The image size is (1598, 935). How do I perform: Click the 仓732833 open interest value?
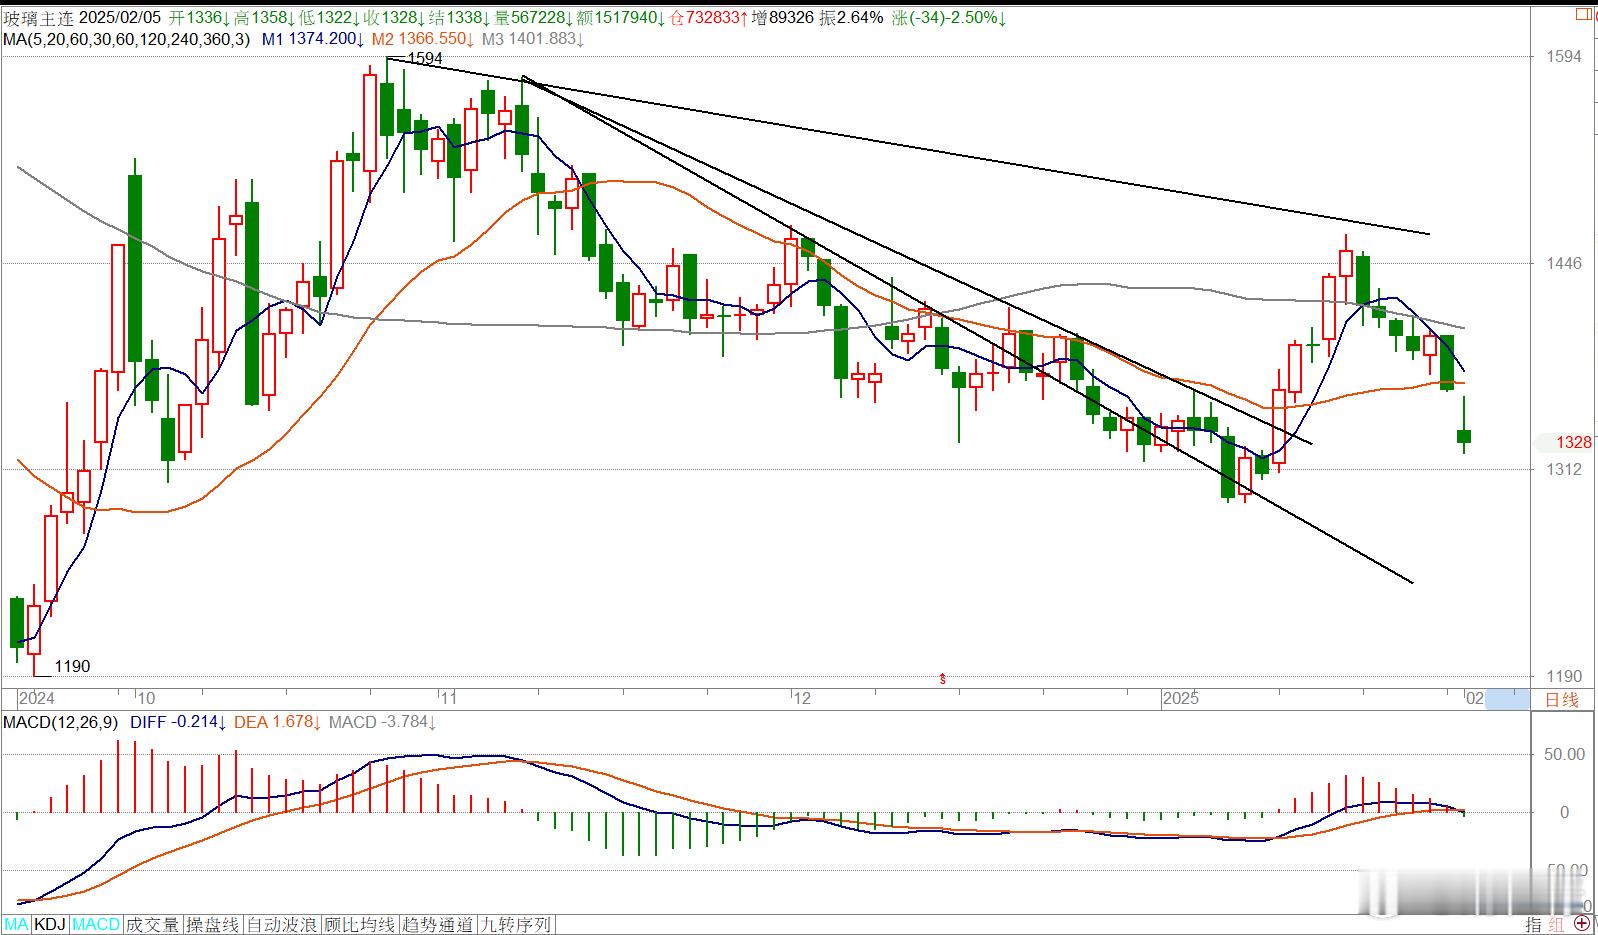click(708, 18)
